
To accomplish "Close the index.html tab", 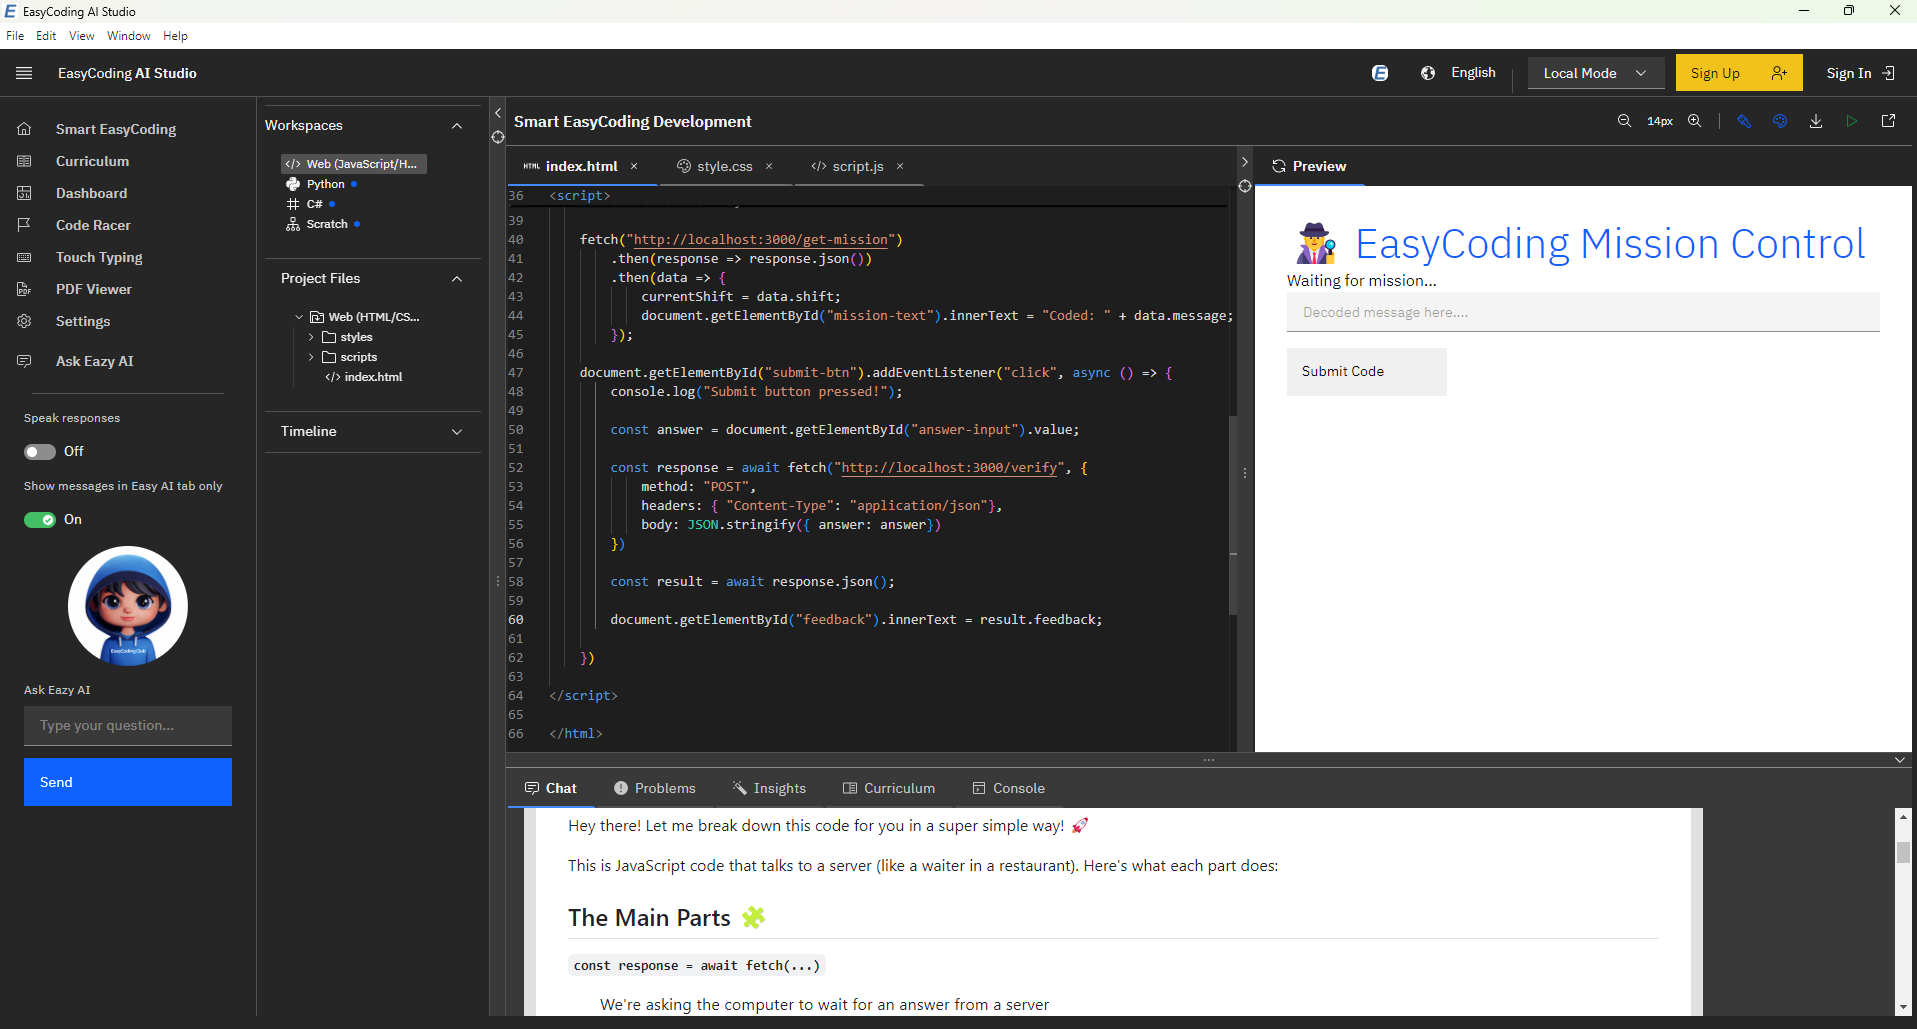I will click(x=634, y=166).
